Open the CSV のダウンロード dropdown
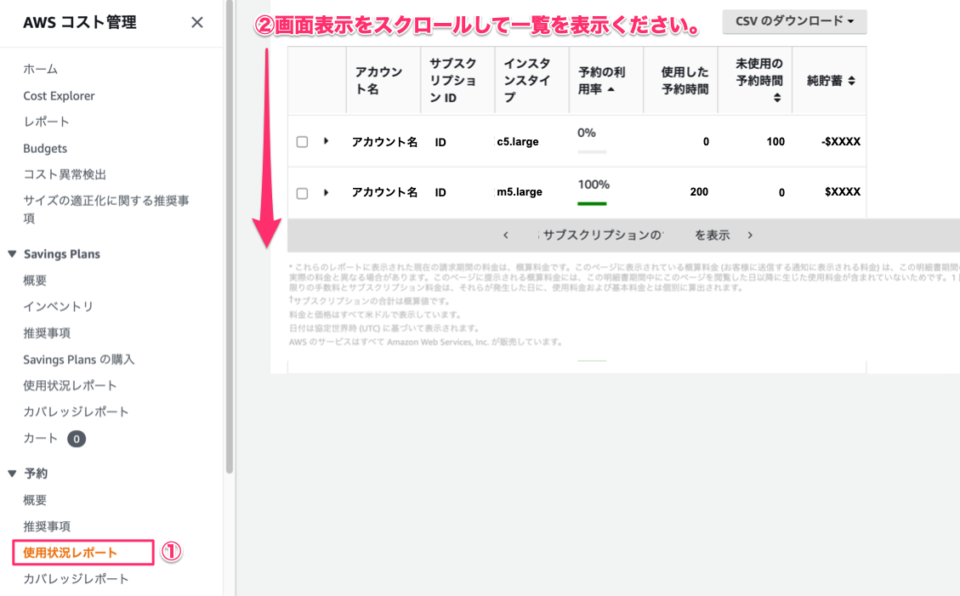This screenshot has height=596, width=960. click(x=794, y=21)
